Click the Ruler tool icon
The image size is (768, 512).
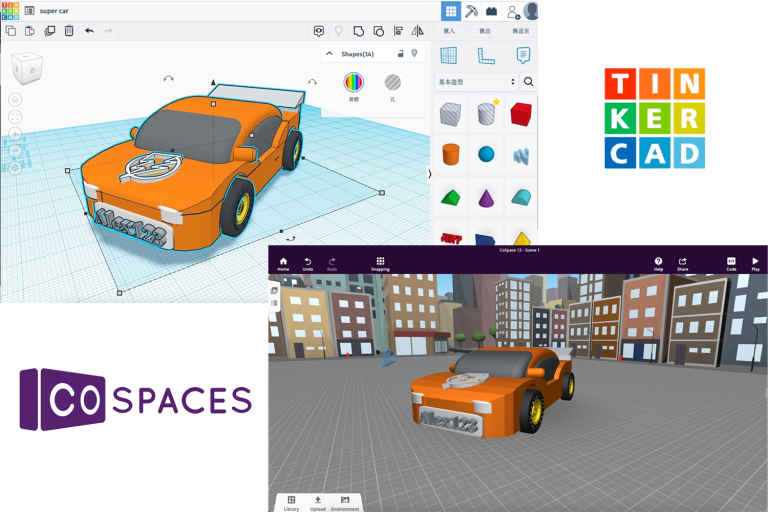click(486, 56)
